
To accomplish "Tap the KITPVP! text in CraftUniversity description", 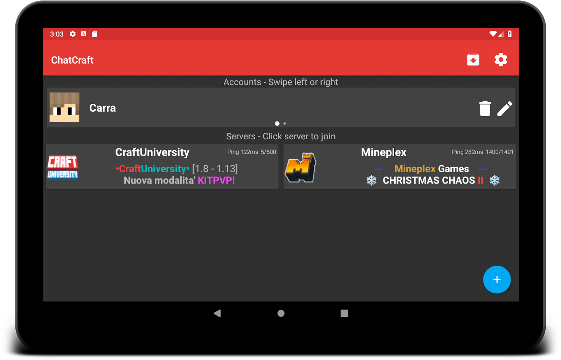I will [x=216, y=180].
